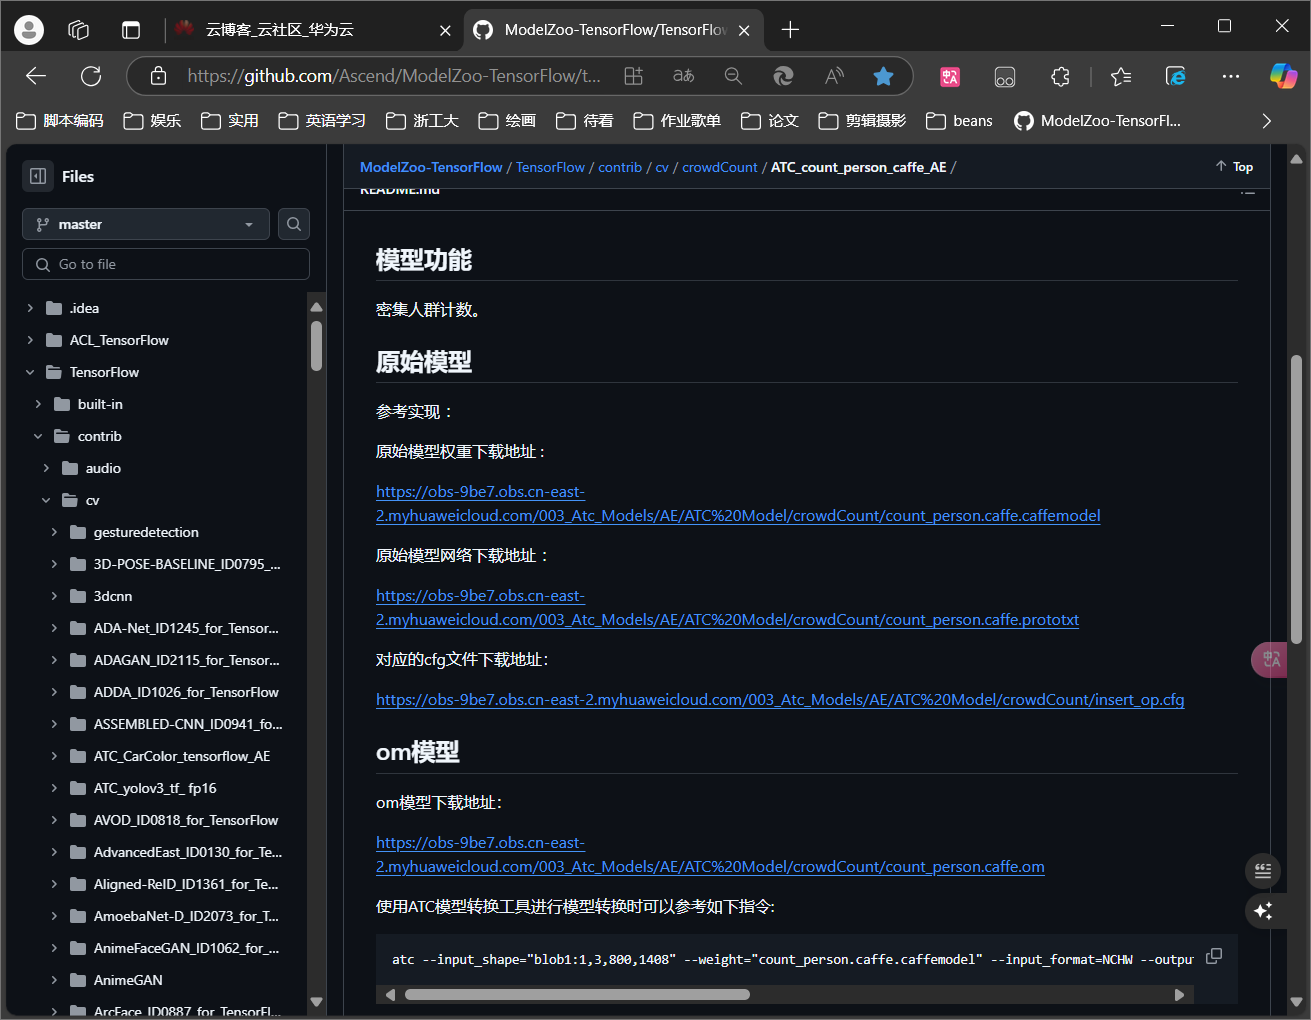
Task: Collapse the contrib folder
Action: coord(38,436)
